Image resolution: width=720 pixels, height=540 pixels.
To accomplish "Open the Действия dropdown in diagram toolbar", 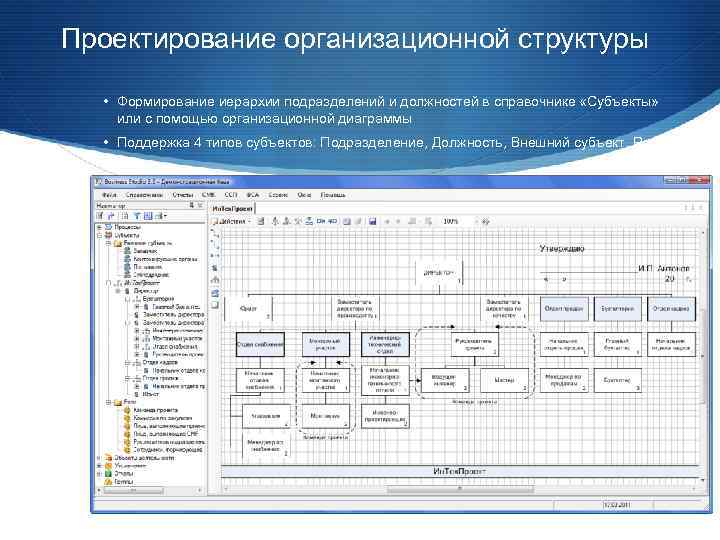I will pyautogui.click(x=232, y=221).
